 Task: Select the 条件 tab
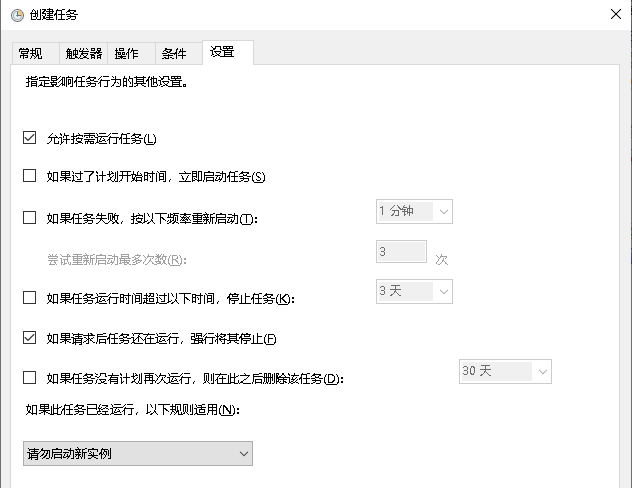(174, 54)
